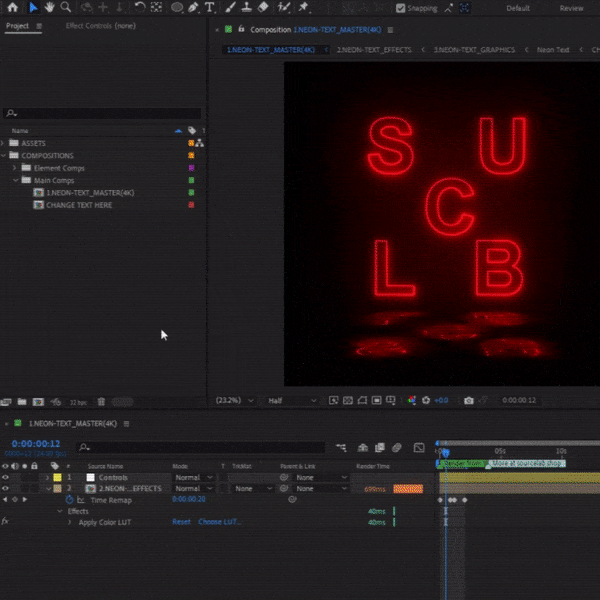This screenshot has width=600, height=600.
Task: Select the Zoom magnifier tool
Action: tap(66, 7)
